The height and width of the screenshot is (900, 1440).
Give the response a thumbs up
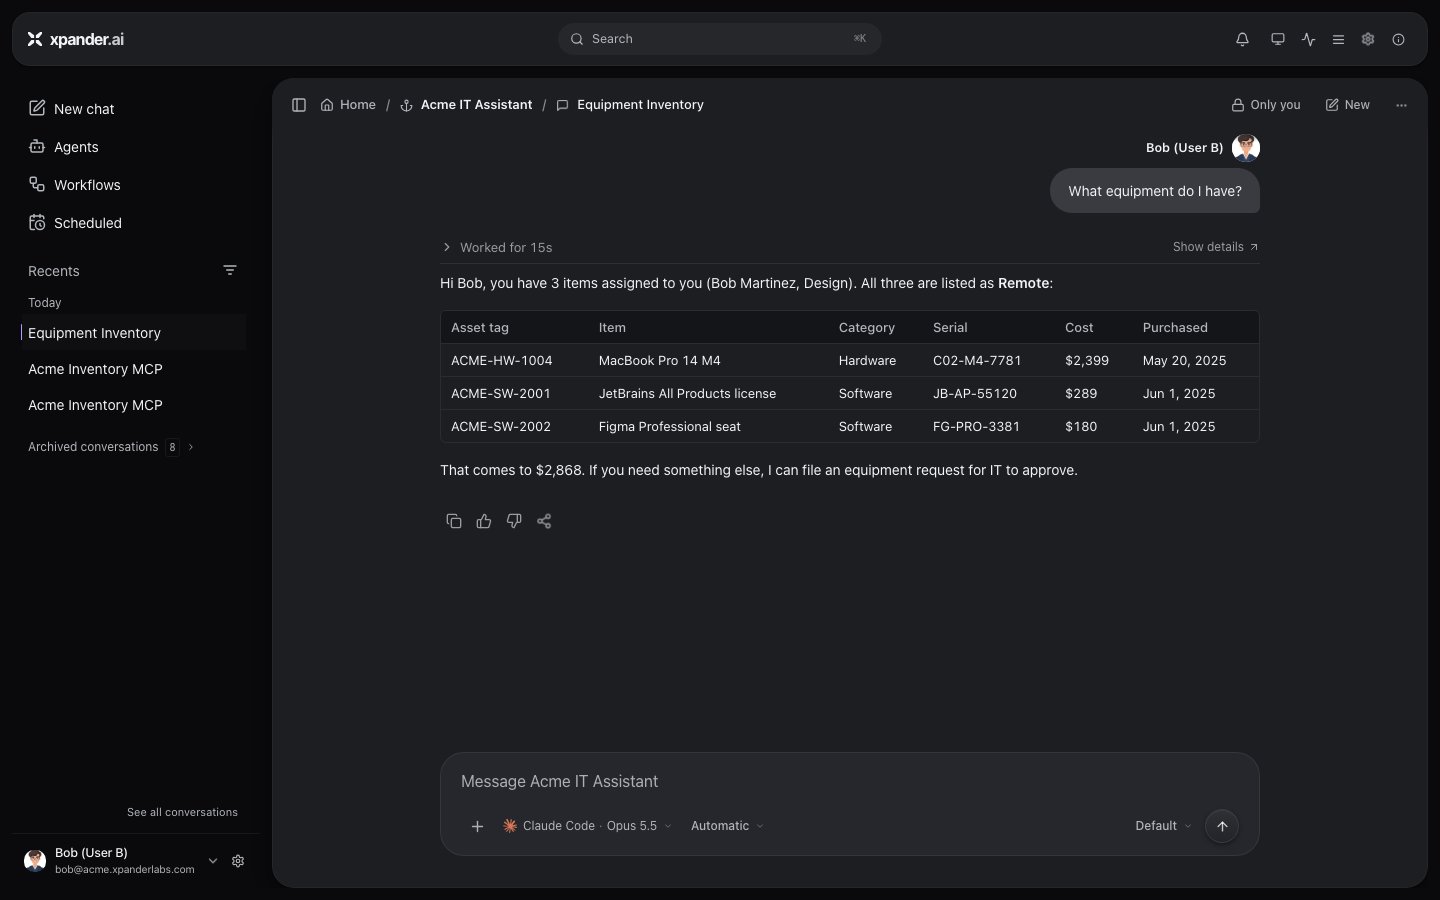[484, 521]
